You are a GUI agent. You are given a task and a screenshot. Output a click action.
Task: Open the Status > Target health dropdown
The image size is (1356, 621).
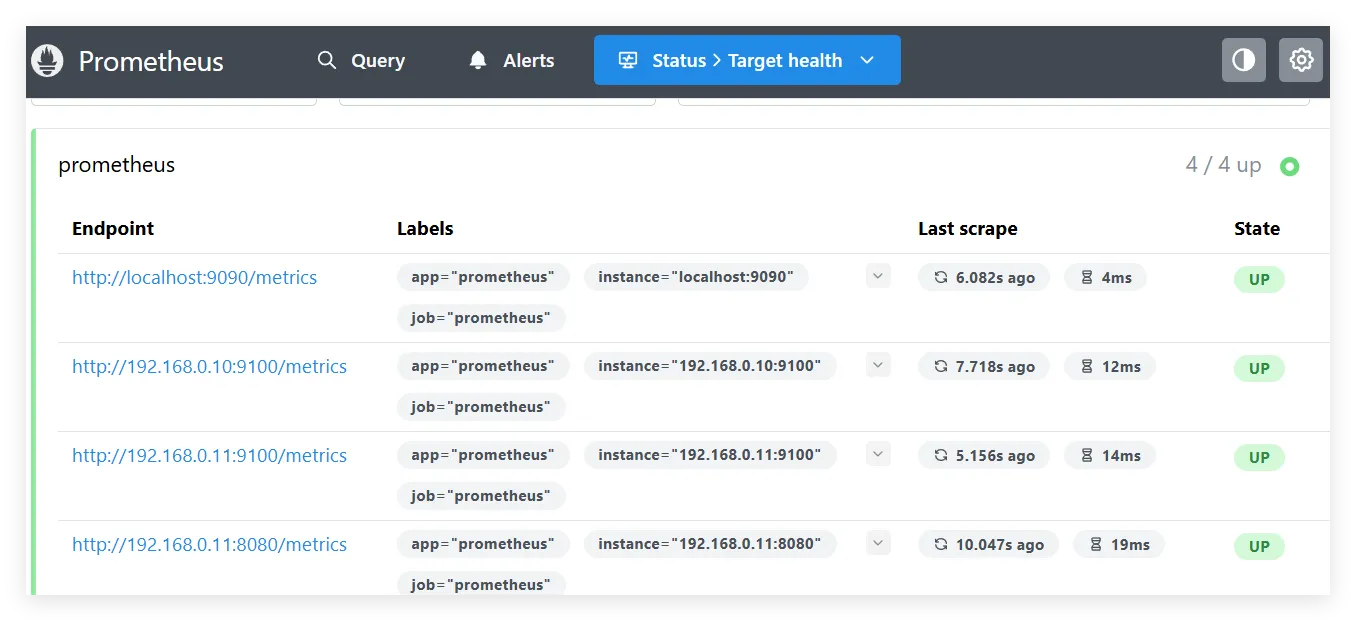[x=746, y=60]
